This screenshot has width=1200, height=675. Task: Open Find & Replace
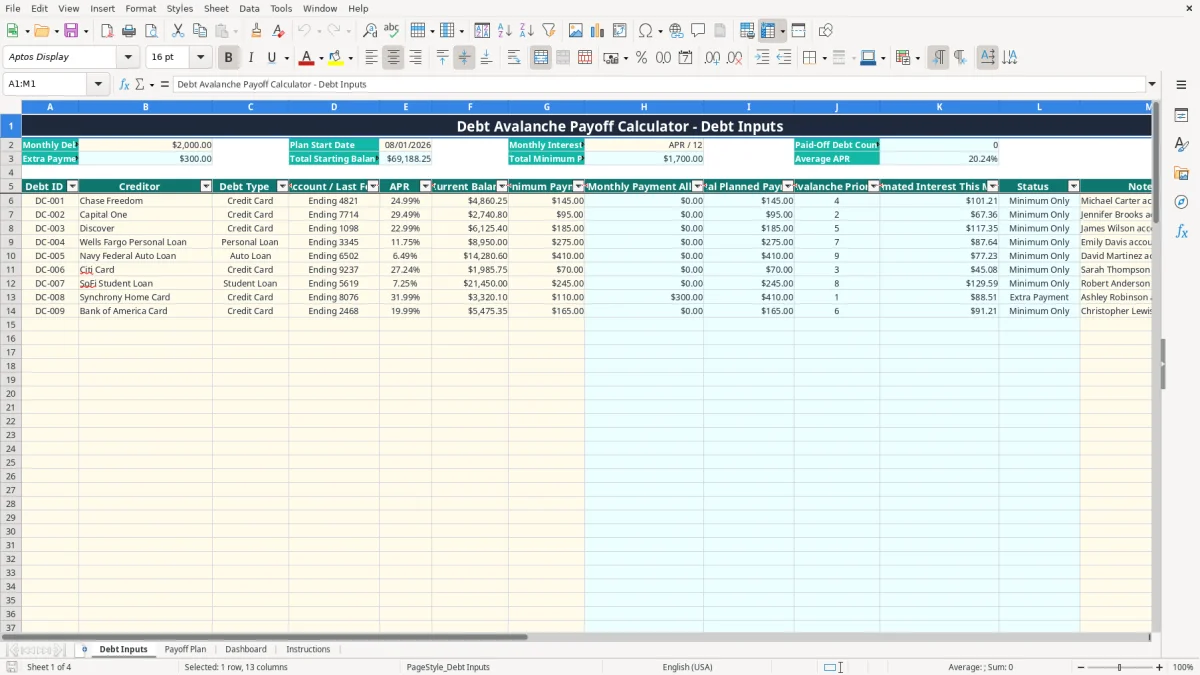click(370, 31)
